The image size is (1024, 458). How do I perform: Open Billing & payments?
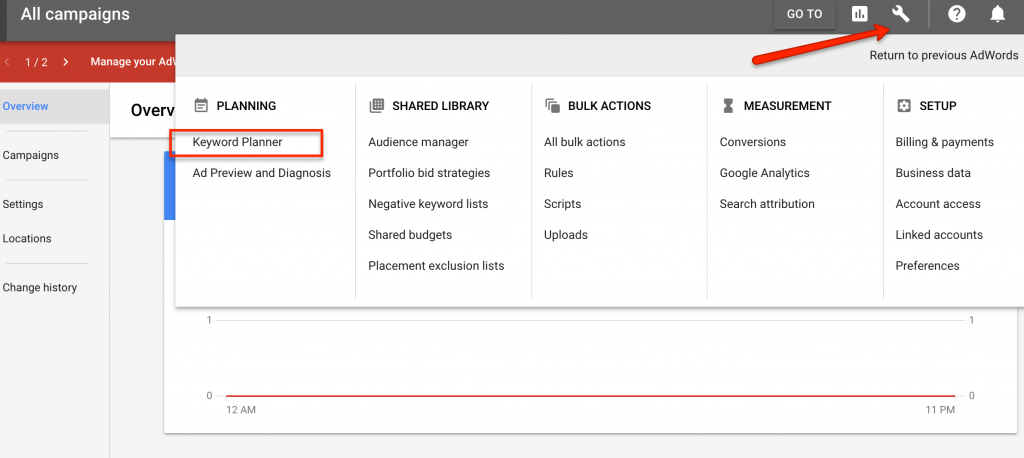pyautogui.click(x=944, y=142)
